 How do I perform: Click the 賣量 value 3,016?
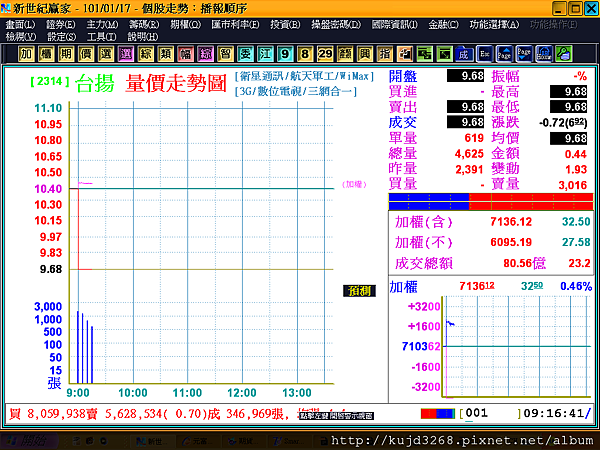coord(572,185)
